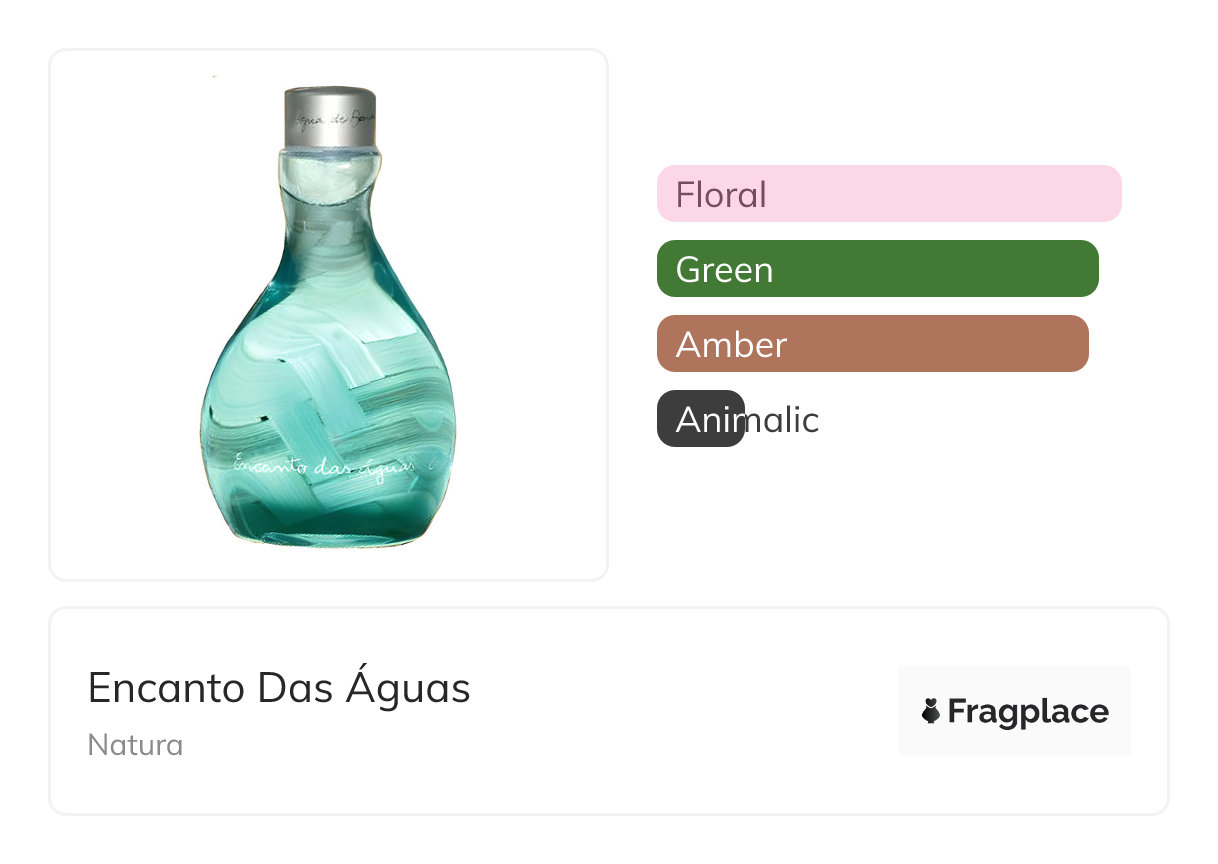Click the dark Animalic accord bar

click(x=700, y=419)
